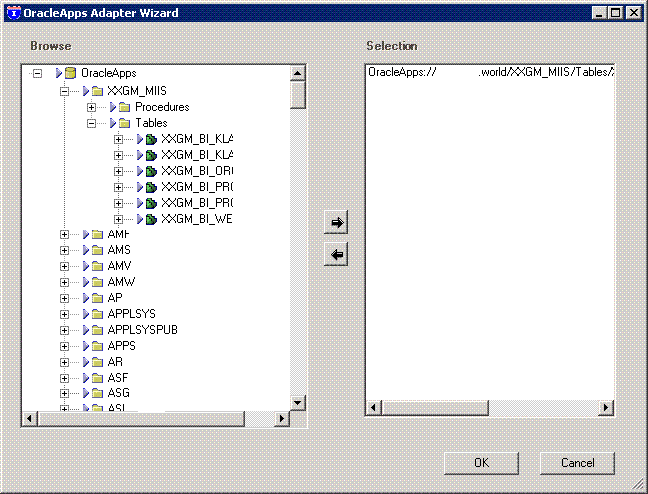Click Browse tree scroll down arrow
The width and height of the screenshot is (648, 494).
point(298,403)
